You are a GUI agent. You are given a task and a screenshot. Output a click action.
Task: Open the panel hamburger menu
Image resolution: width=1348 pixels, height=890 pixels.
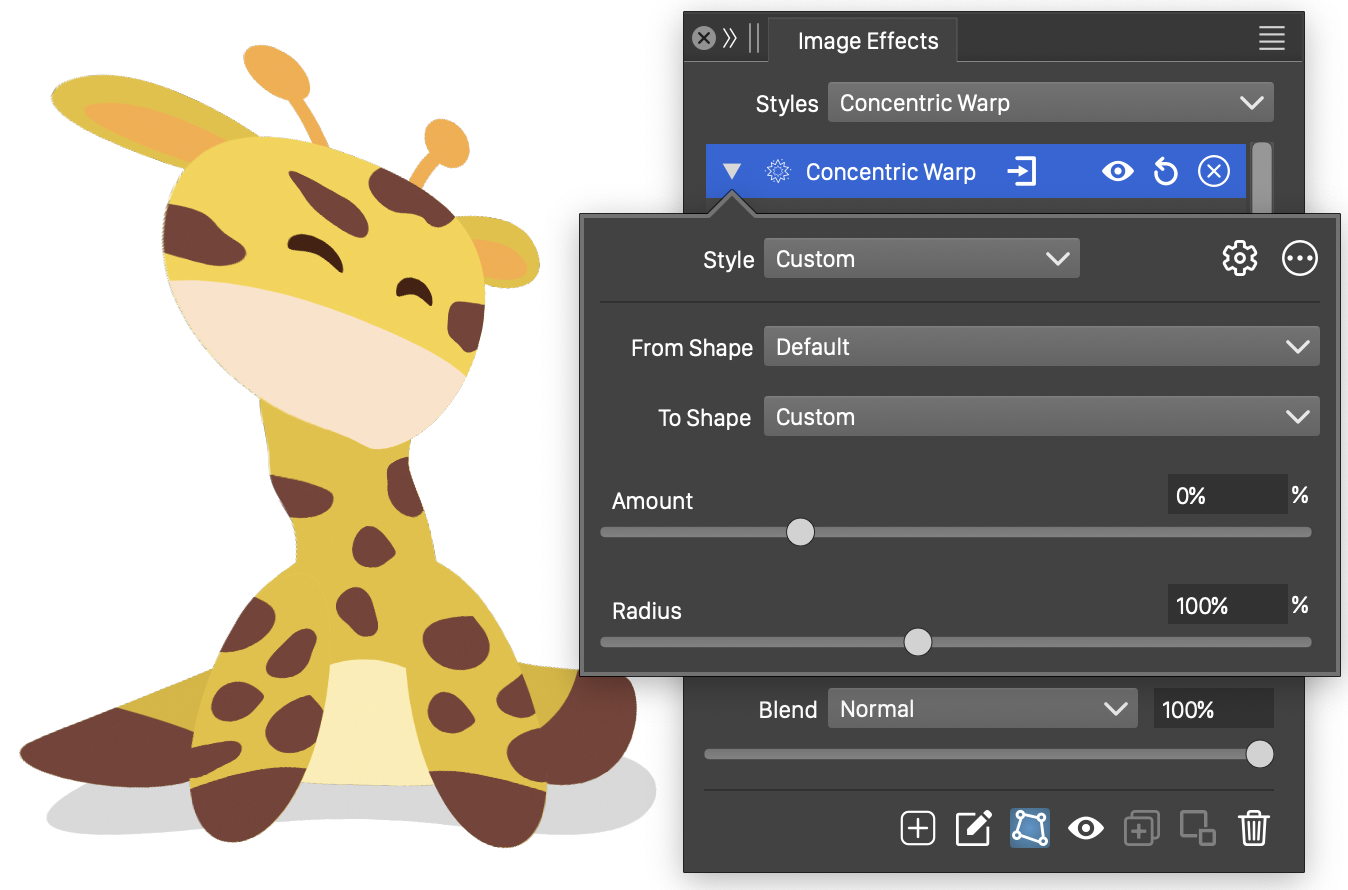(x=1271, y=39)
